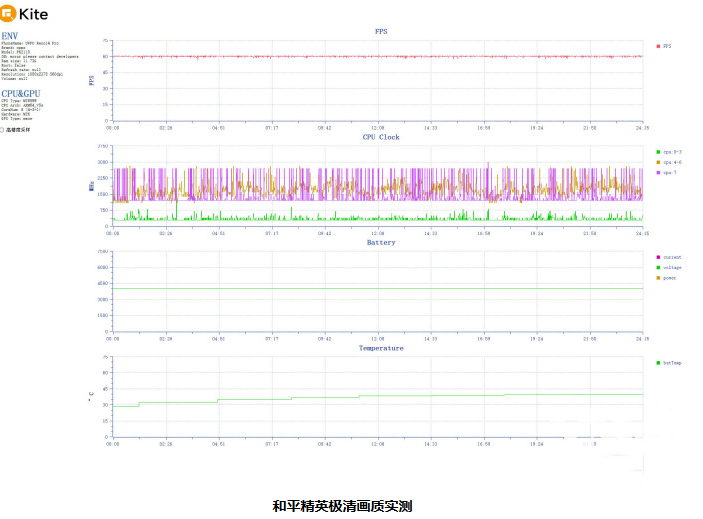Click the green voltage line in Battery chart
The image size is (703, 519).
pos(378,288)
